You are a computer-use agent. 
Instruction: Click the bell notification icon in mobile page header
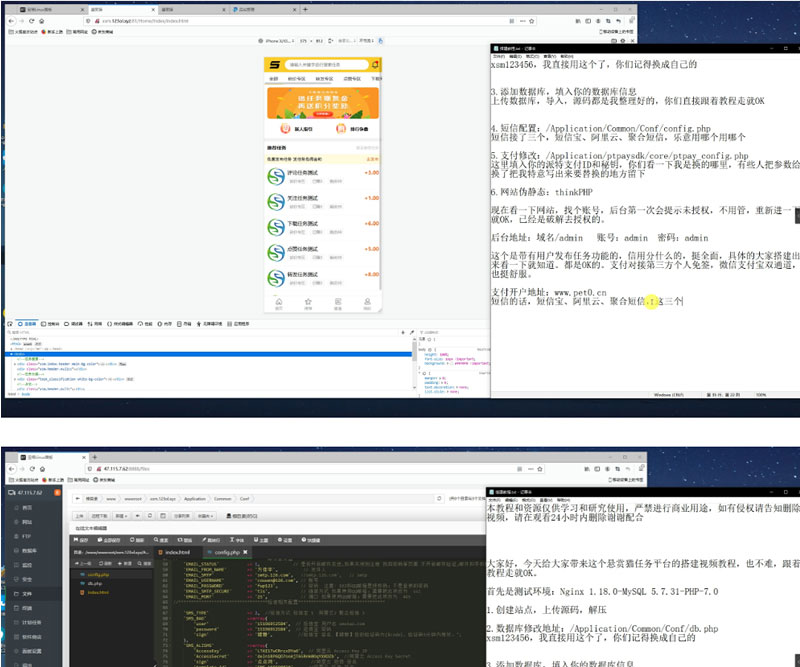click(x=374, y=66)
